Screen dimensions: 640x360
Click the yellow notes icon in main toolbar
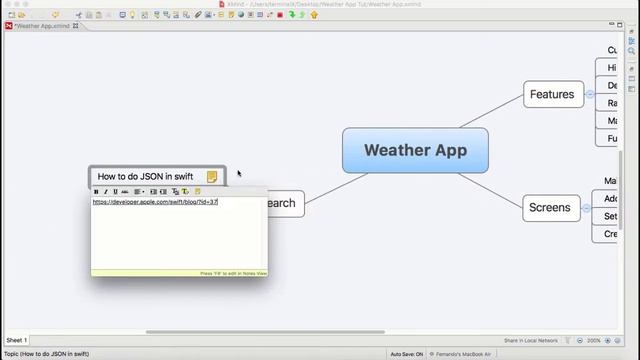[231, 15]
